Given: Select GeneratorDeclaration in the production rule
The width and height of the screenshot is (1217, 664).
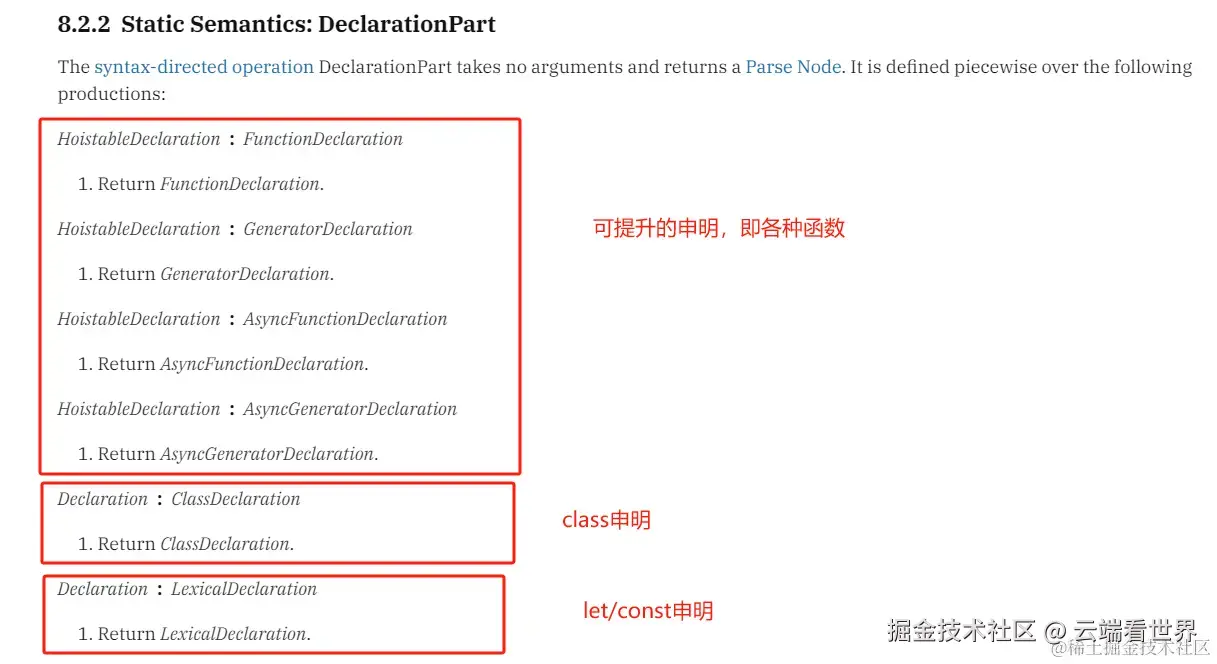Looking at the screenshot, I should click(x=328, y=229).
